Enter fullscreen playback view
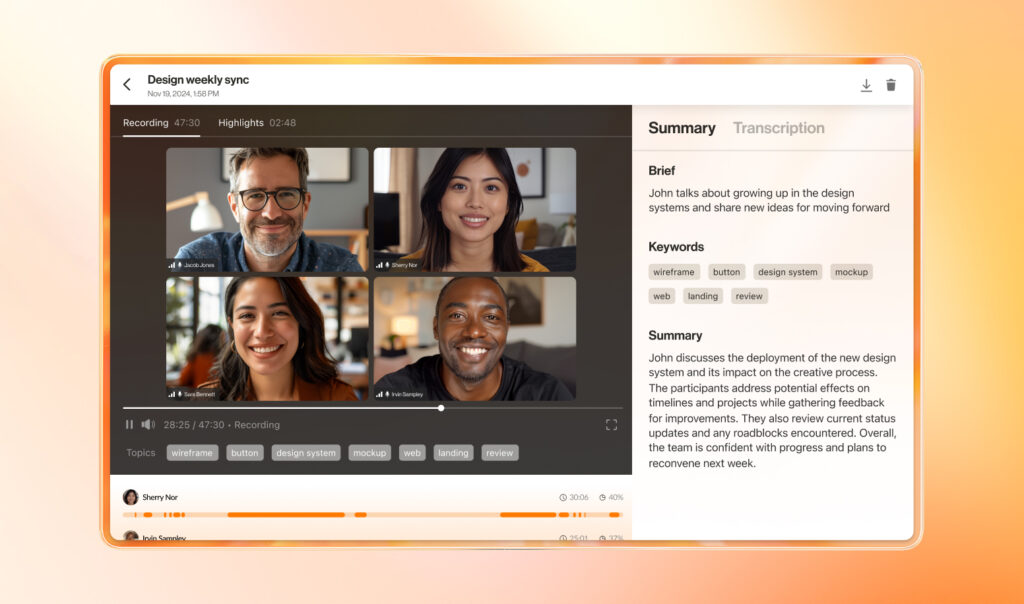 click(611, 424)
